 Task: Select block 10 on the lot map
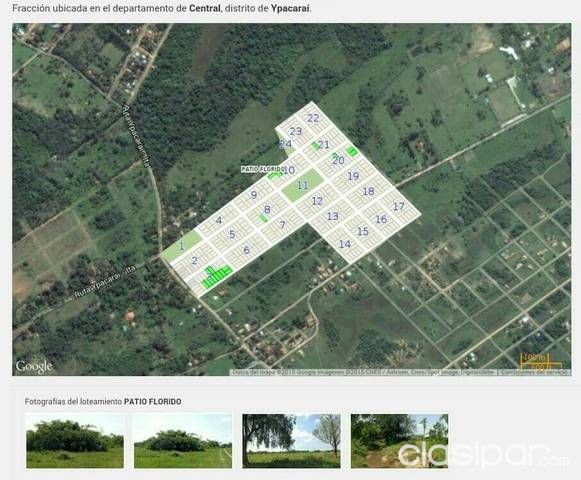pos(289,170)
